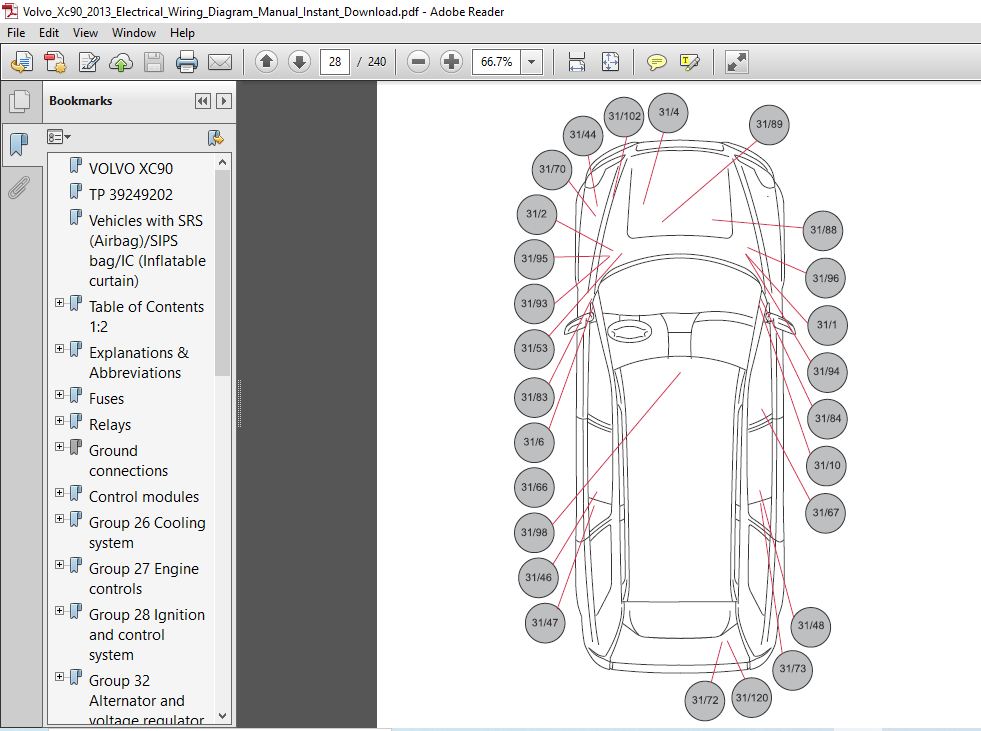Collapse the Bookmarks panel double-arrow button
Image resolution: width=981 pixels, height=731 pixels.
click(x=203, y=101)
